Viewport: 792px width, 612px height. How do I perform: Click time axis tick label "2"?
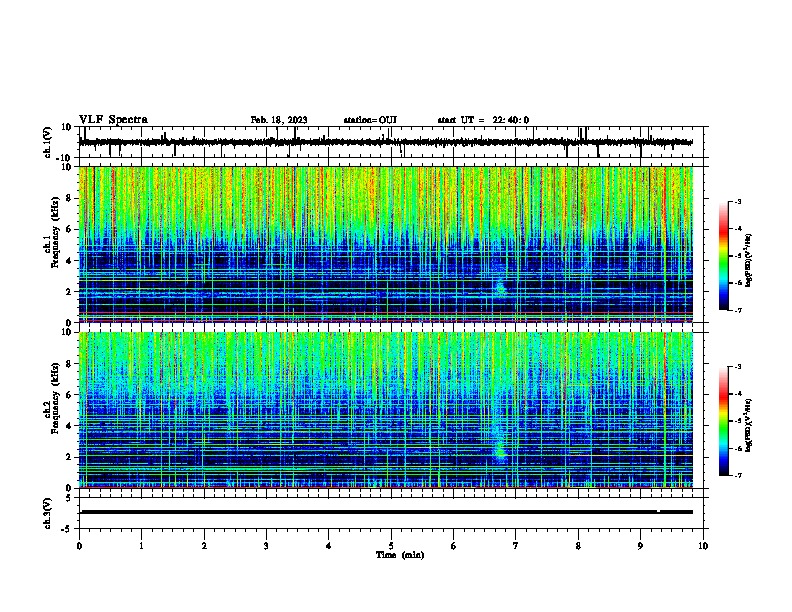tap(204, 546)
